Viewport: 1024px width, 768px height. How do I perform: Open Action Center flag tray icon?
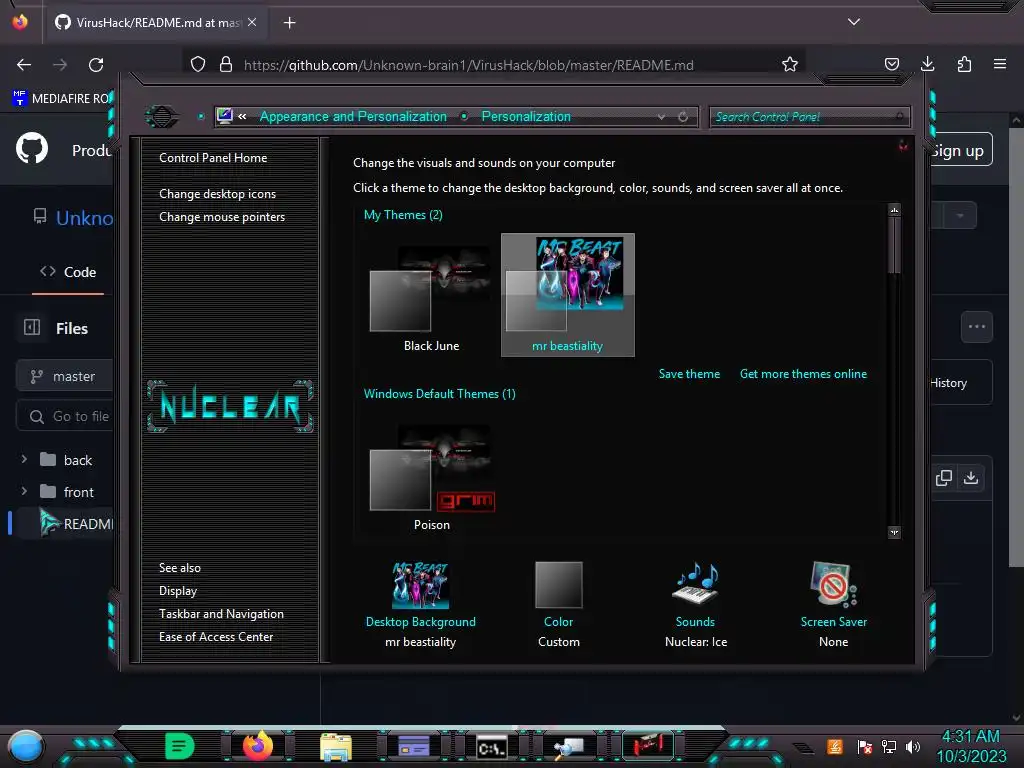[x=864, y=746]
